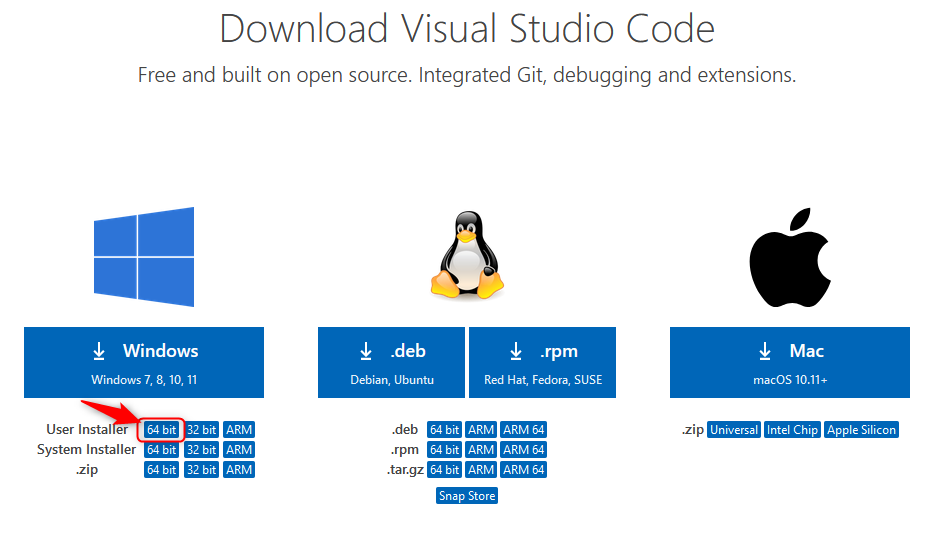Click the big Mac download button
Image resolution: width=948 pixels, height=534 pixels.
pos(790,362)
